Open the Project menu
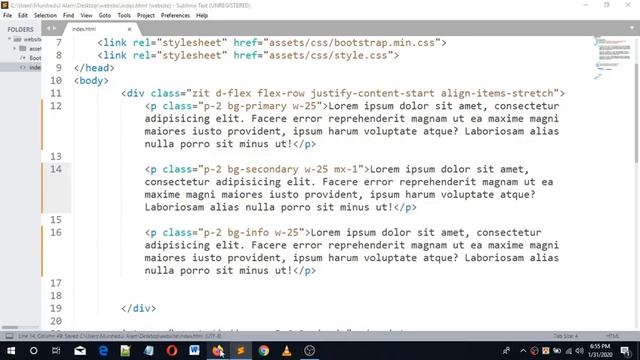640x360 pixels. pyautogui.click(x=146, y=16)
